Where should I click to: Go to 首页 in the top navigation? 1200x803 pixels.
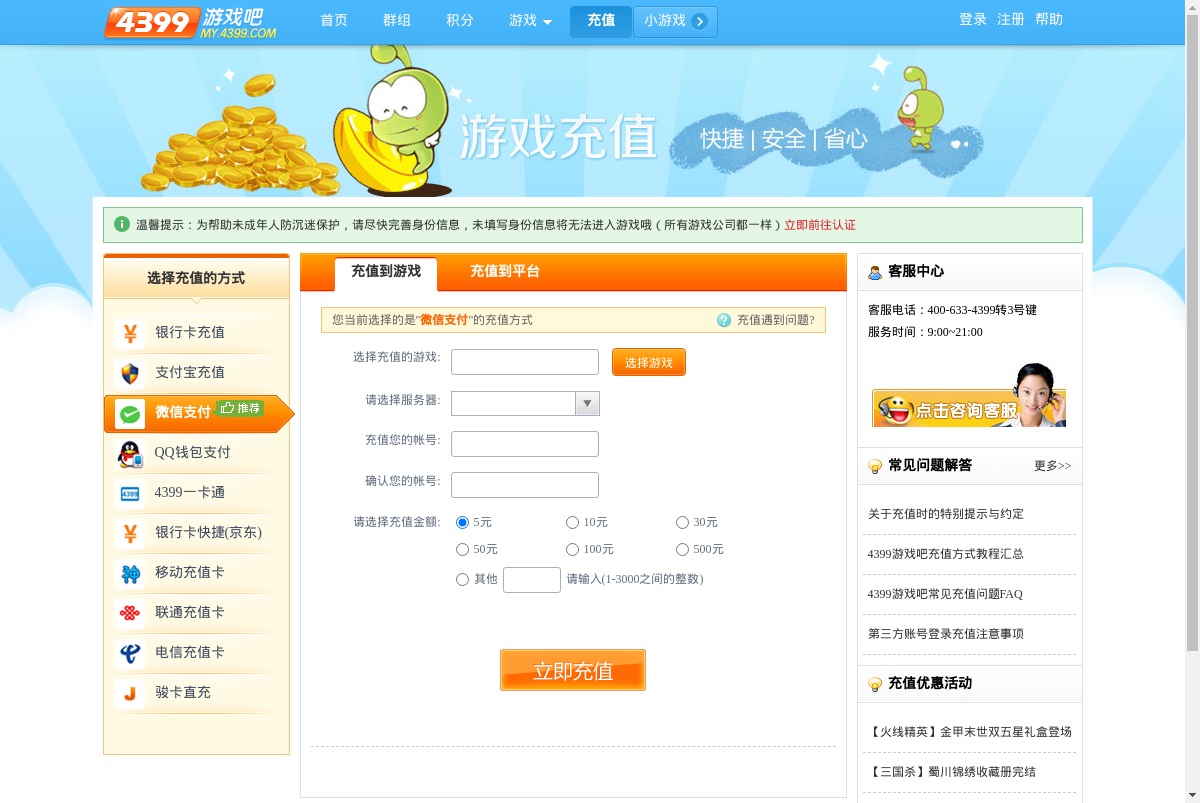(334, 21)
